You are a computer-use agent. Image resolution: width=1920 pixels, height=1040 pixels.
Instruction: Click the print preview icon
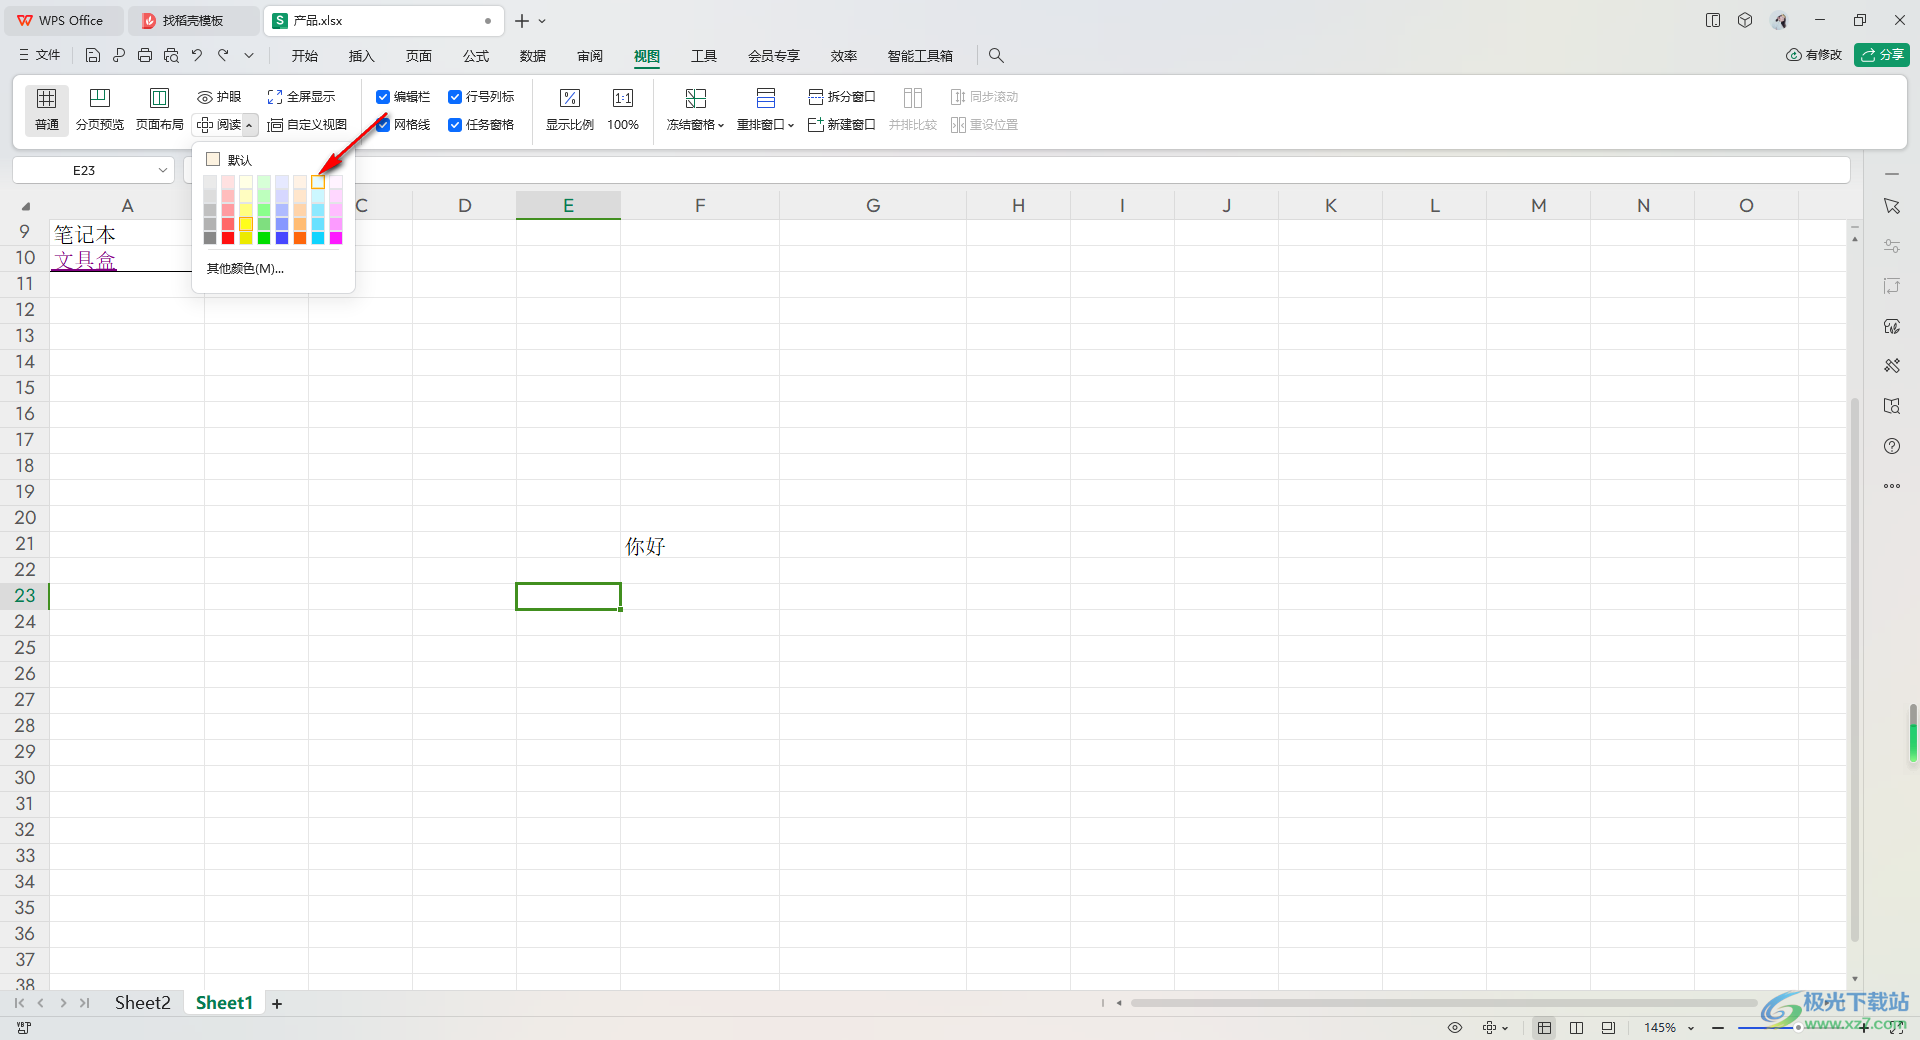click(x=171, y=56)
